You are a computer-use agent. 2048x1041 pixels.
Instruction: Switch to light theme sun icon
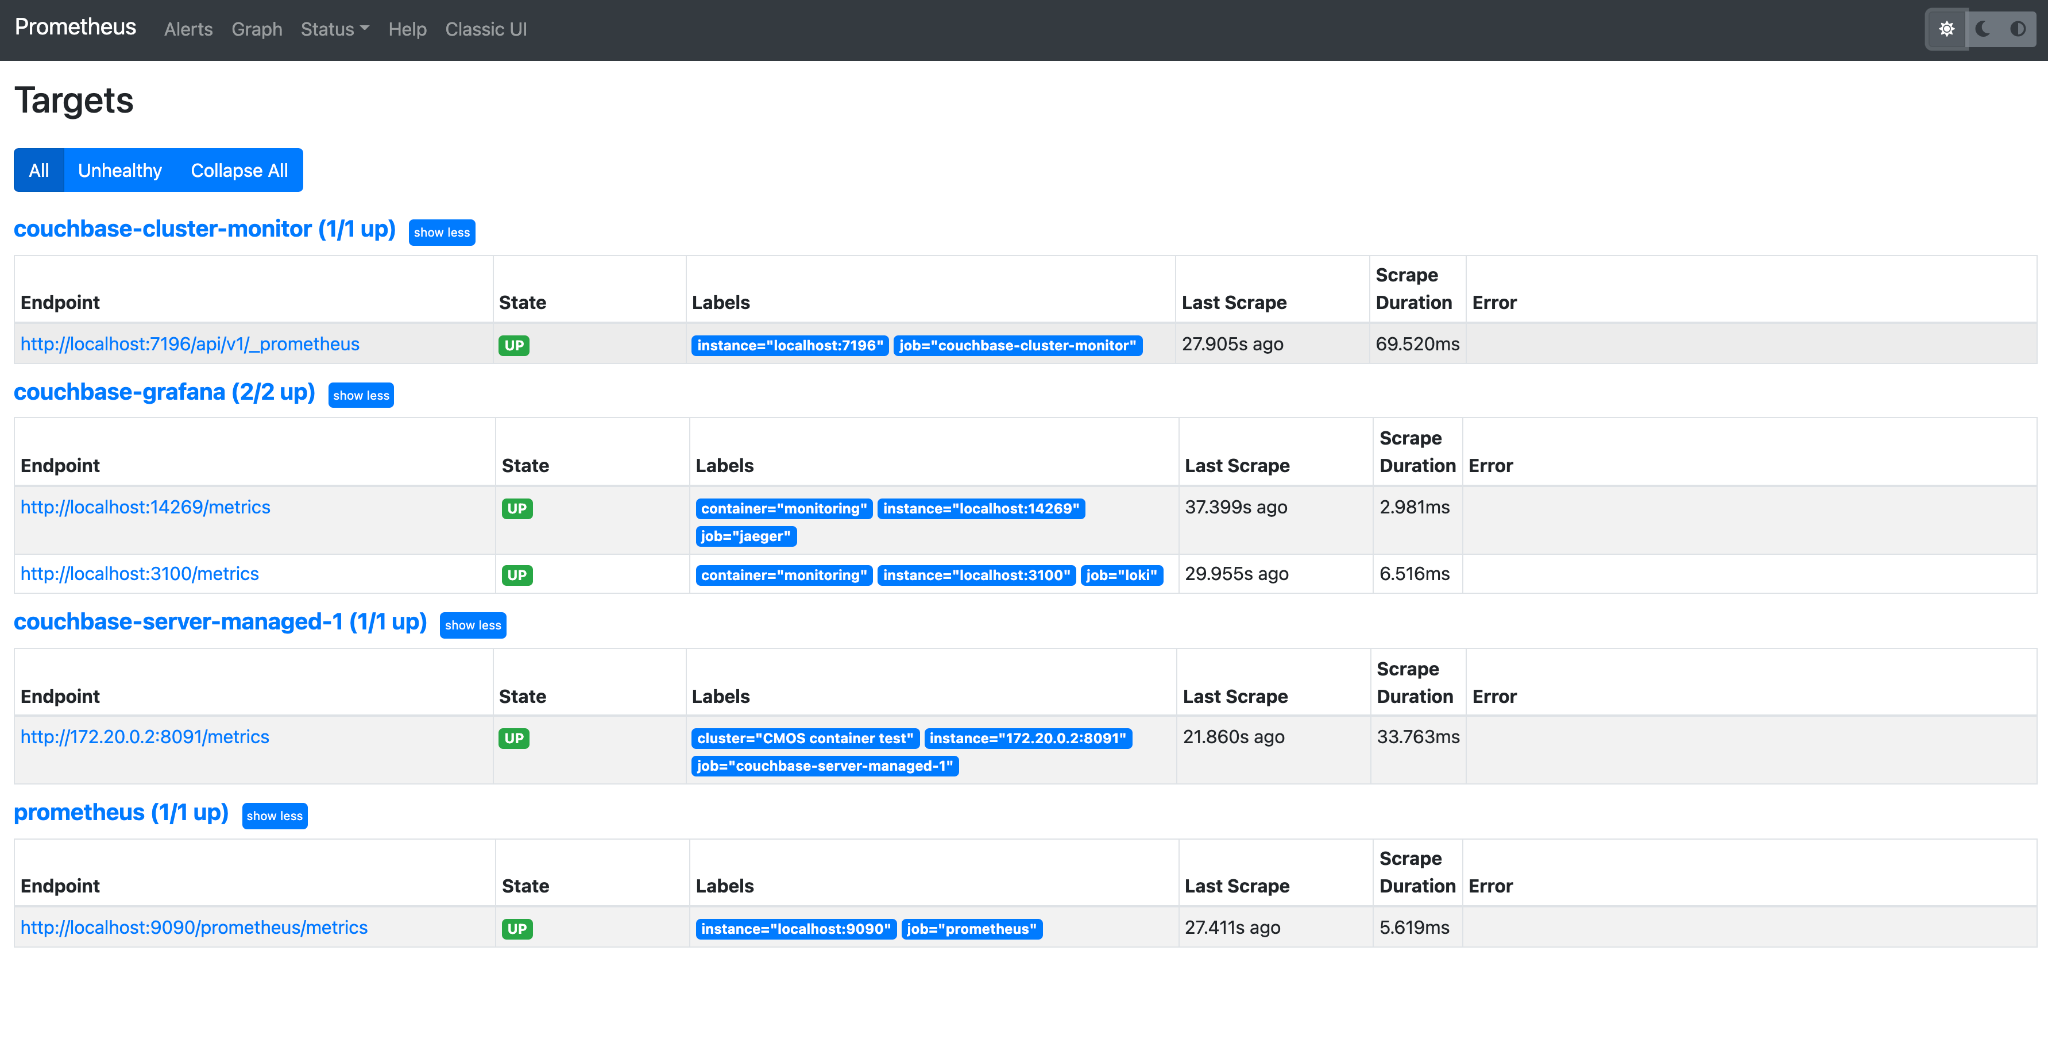[1946, 29]
